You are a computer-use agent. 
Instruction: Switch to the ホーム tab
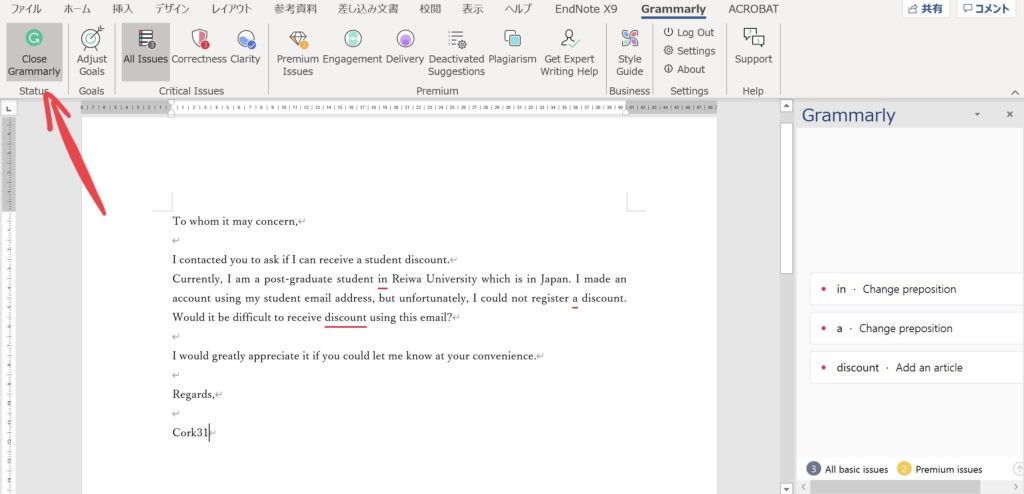[78, 8]
